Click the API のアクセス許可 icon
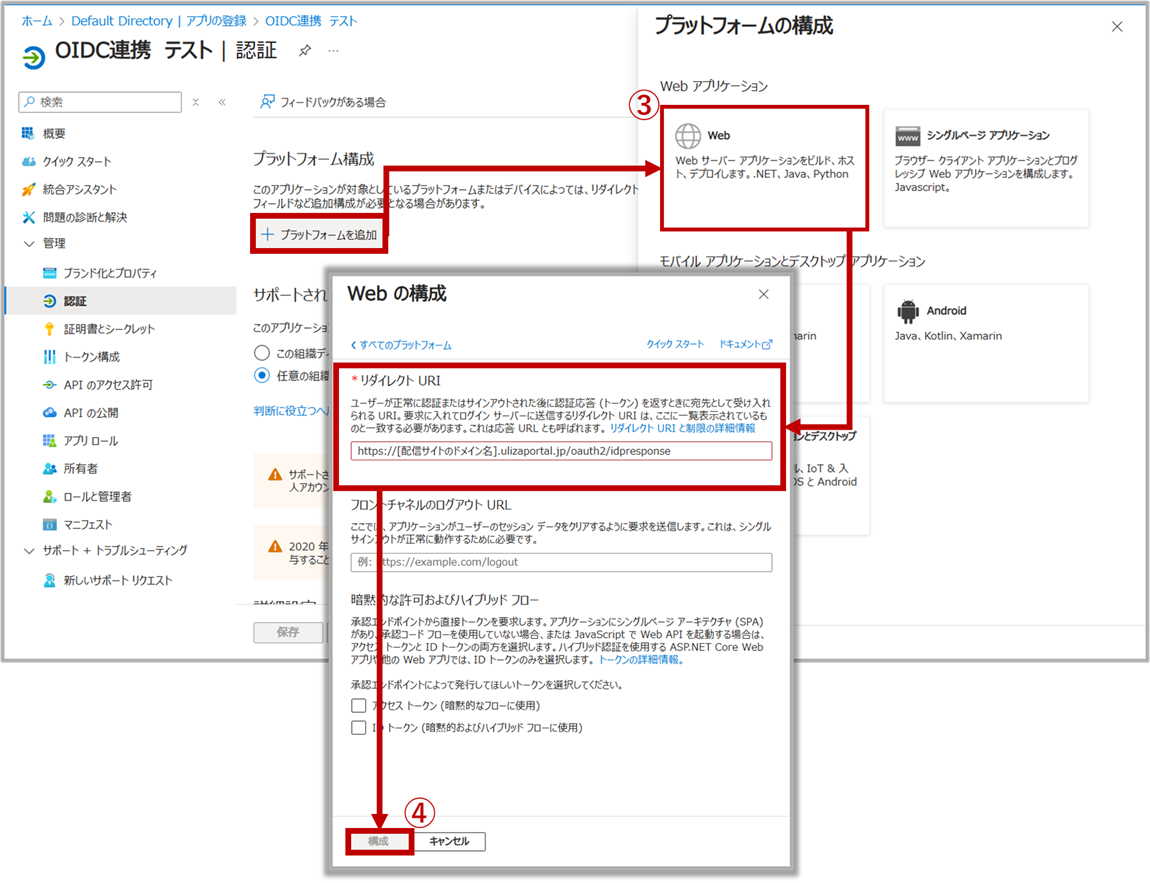The width and height of the screenshot is (1150, 883). 49,384
